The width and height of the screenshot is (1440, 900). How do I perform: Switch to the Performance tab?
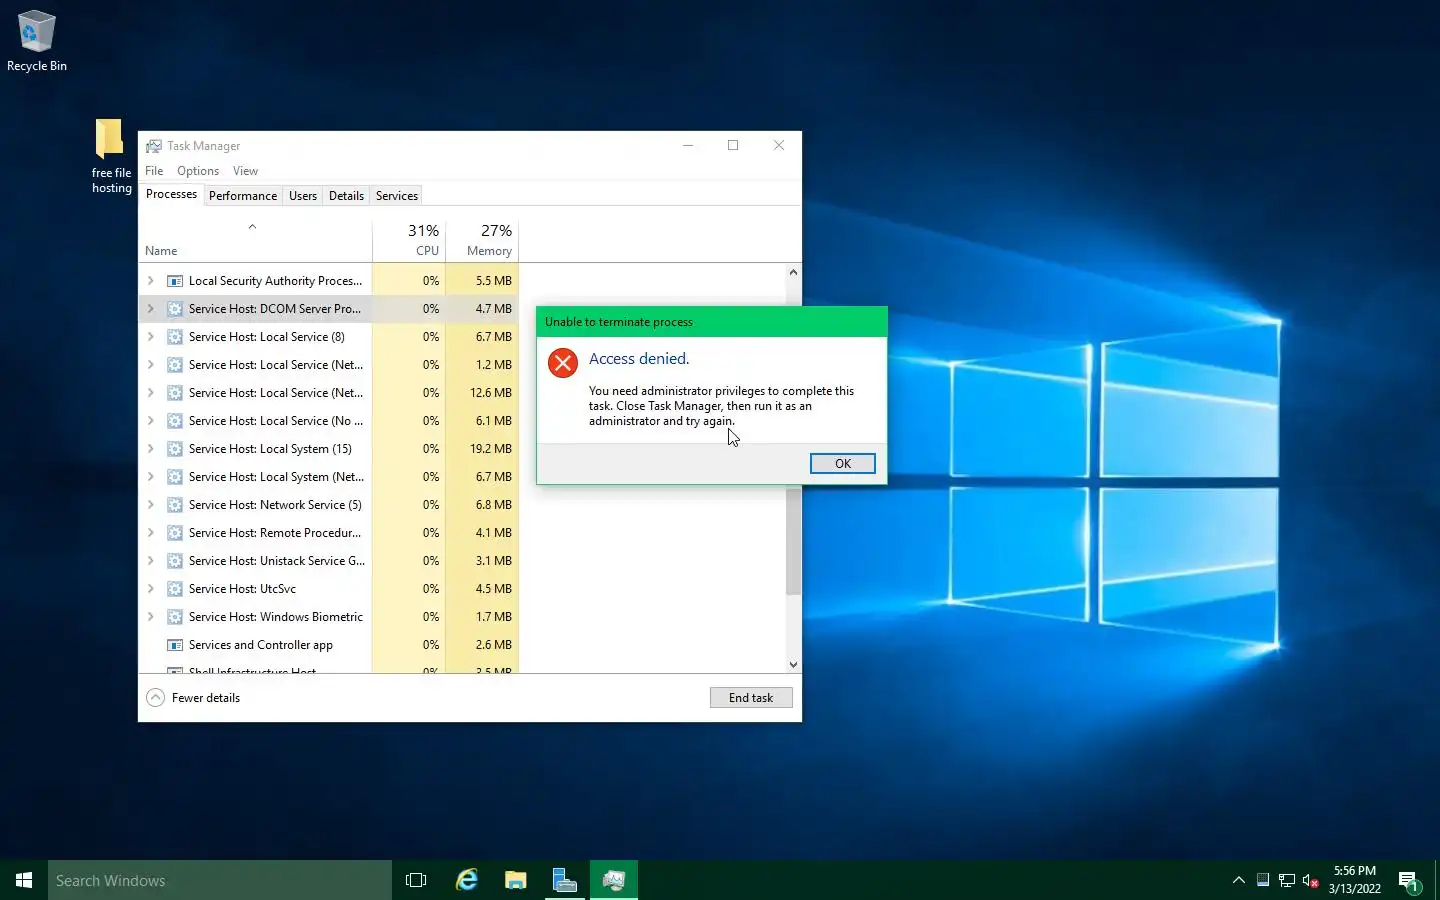[243, 196]
